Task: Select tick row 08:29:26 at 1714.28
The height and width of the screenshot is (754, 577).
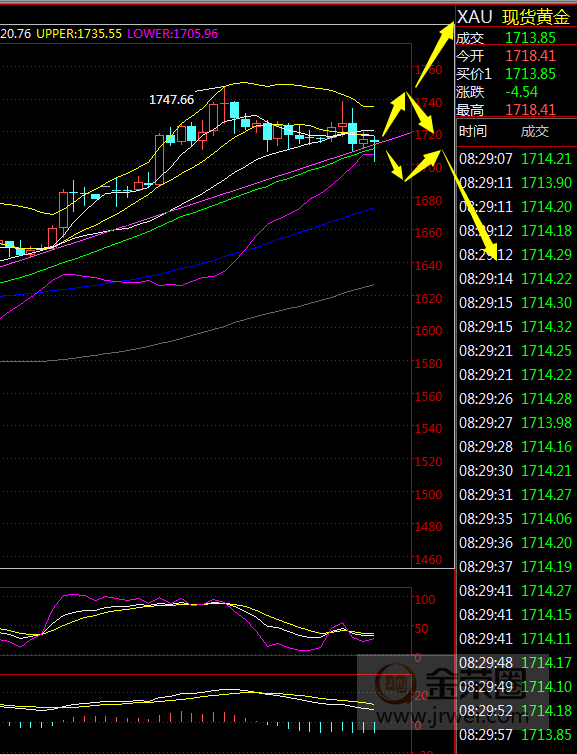Action: coord(515,399)
